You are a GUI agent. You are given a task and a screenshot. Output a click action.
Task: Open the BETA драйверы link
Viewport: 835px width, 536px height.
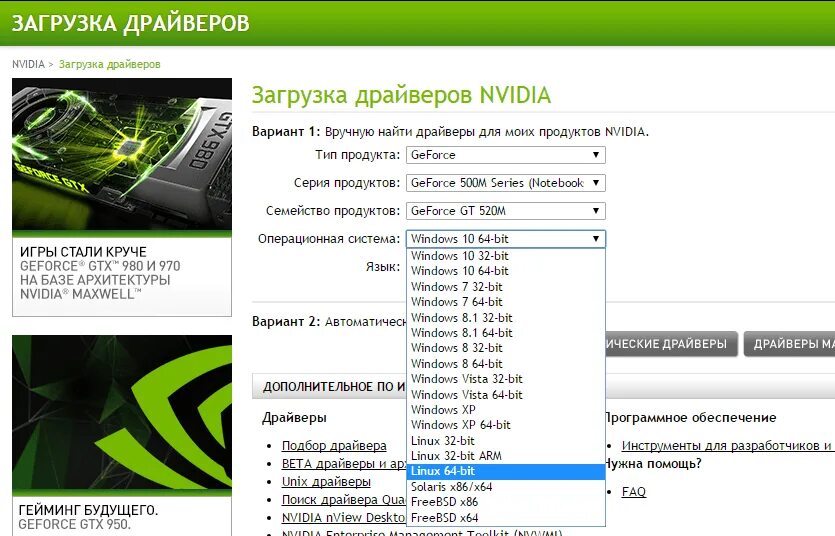click(x=343, y=464)
